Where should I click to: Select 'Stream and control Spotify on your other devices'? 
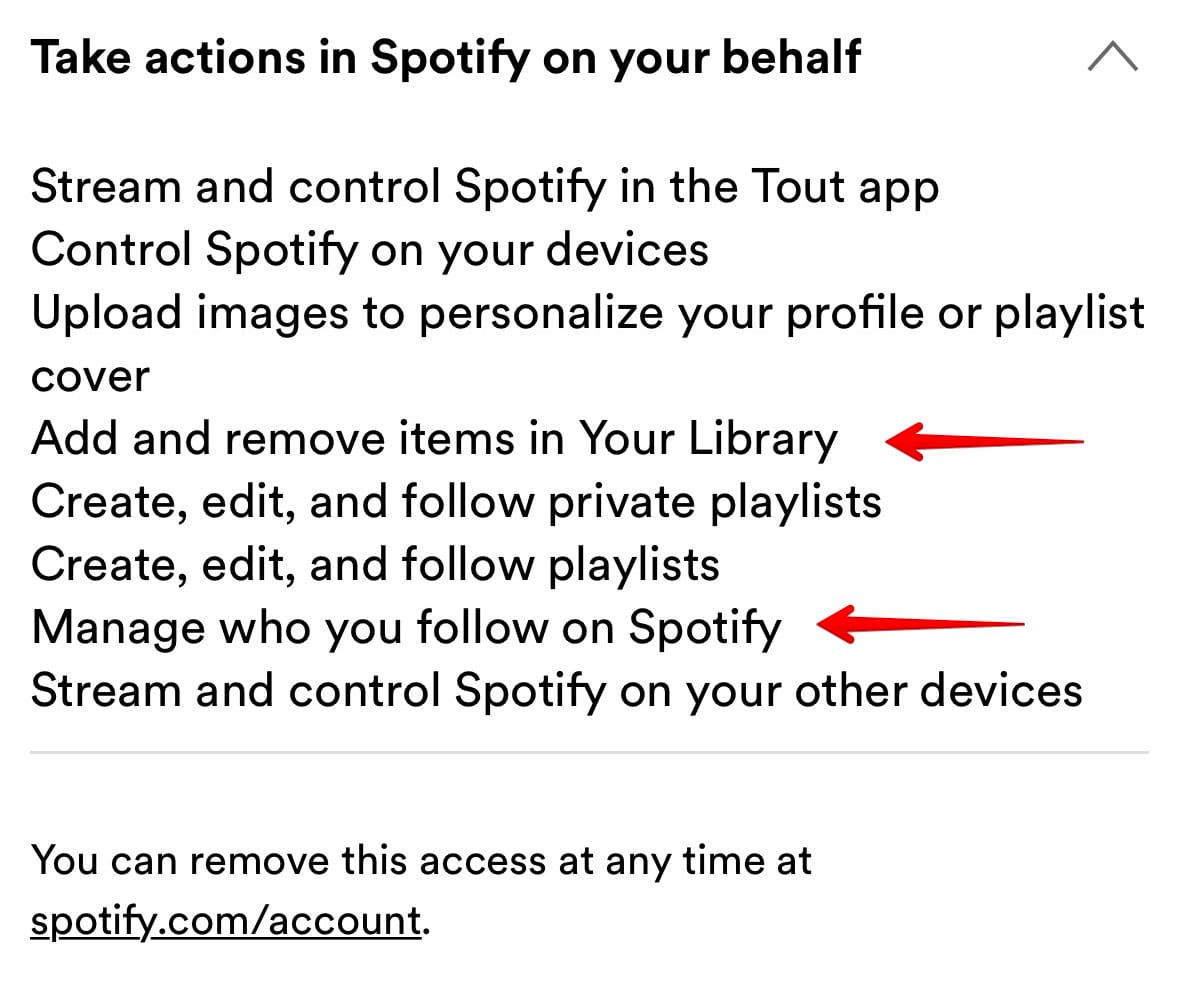[557, 690]
